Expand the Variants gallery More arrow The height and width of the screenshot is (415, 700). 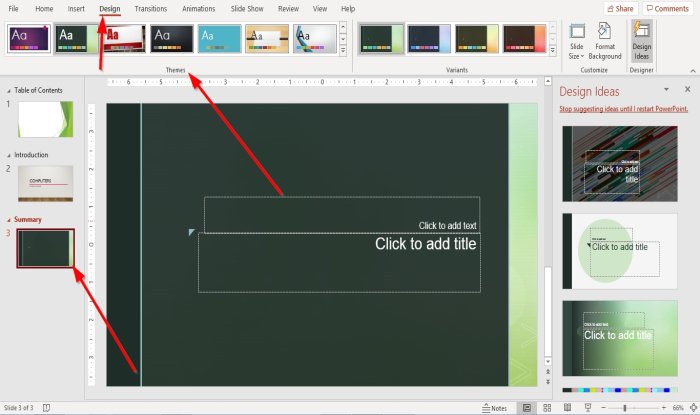(553, 51)
